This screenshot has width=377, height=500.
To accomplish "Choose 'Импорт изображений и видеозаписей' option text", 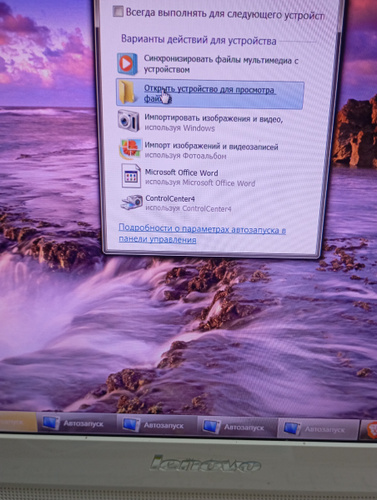I will (211, 146).
